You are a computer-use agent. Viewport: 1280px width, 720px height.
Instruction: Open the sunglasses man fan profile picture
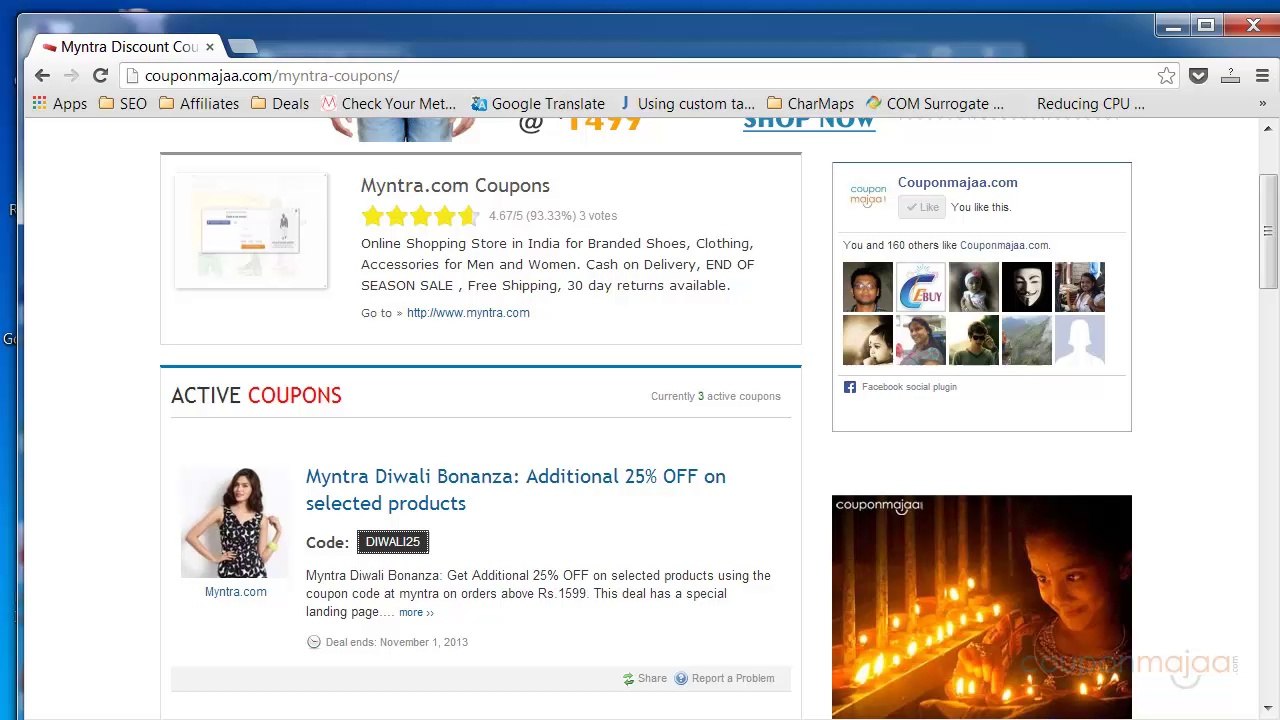pyautogui.click(x=974, y=341)
